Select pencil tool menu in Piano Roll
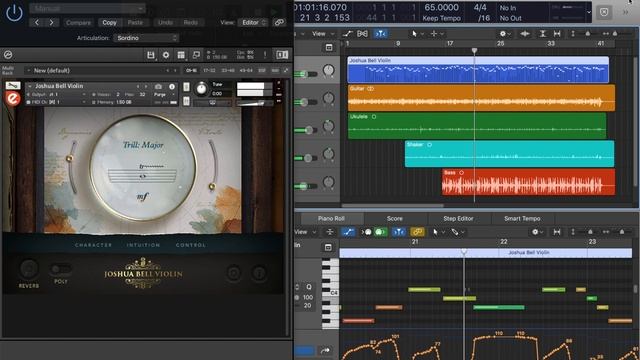This screenshot has height=360, width=640. [458, 232]
